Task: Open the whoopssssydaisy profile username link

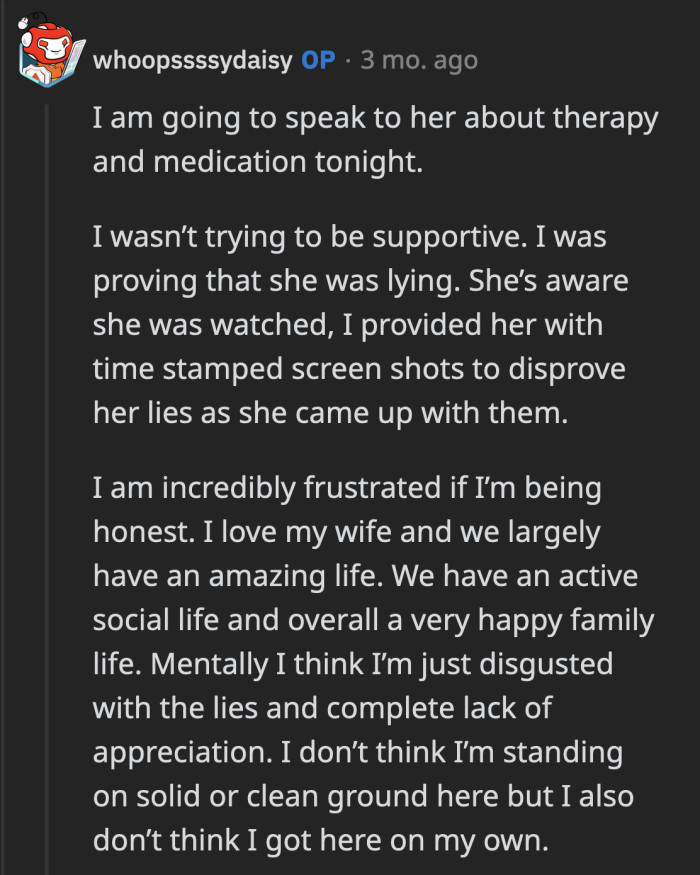Action: (x=192, y=61)
